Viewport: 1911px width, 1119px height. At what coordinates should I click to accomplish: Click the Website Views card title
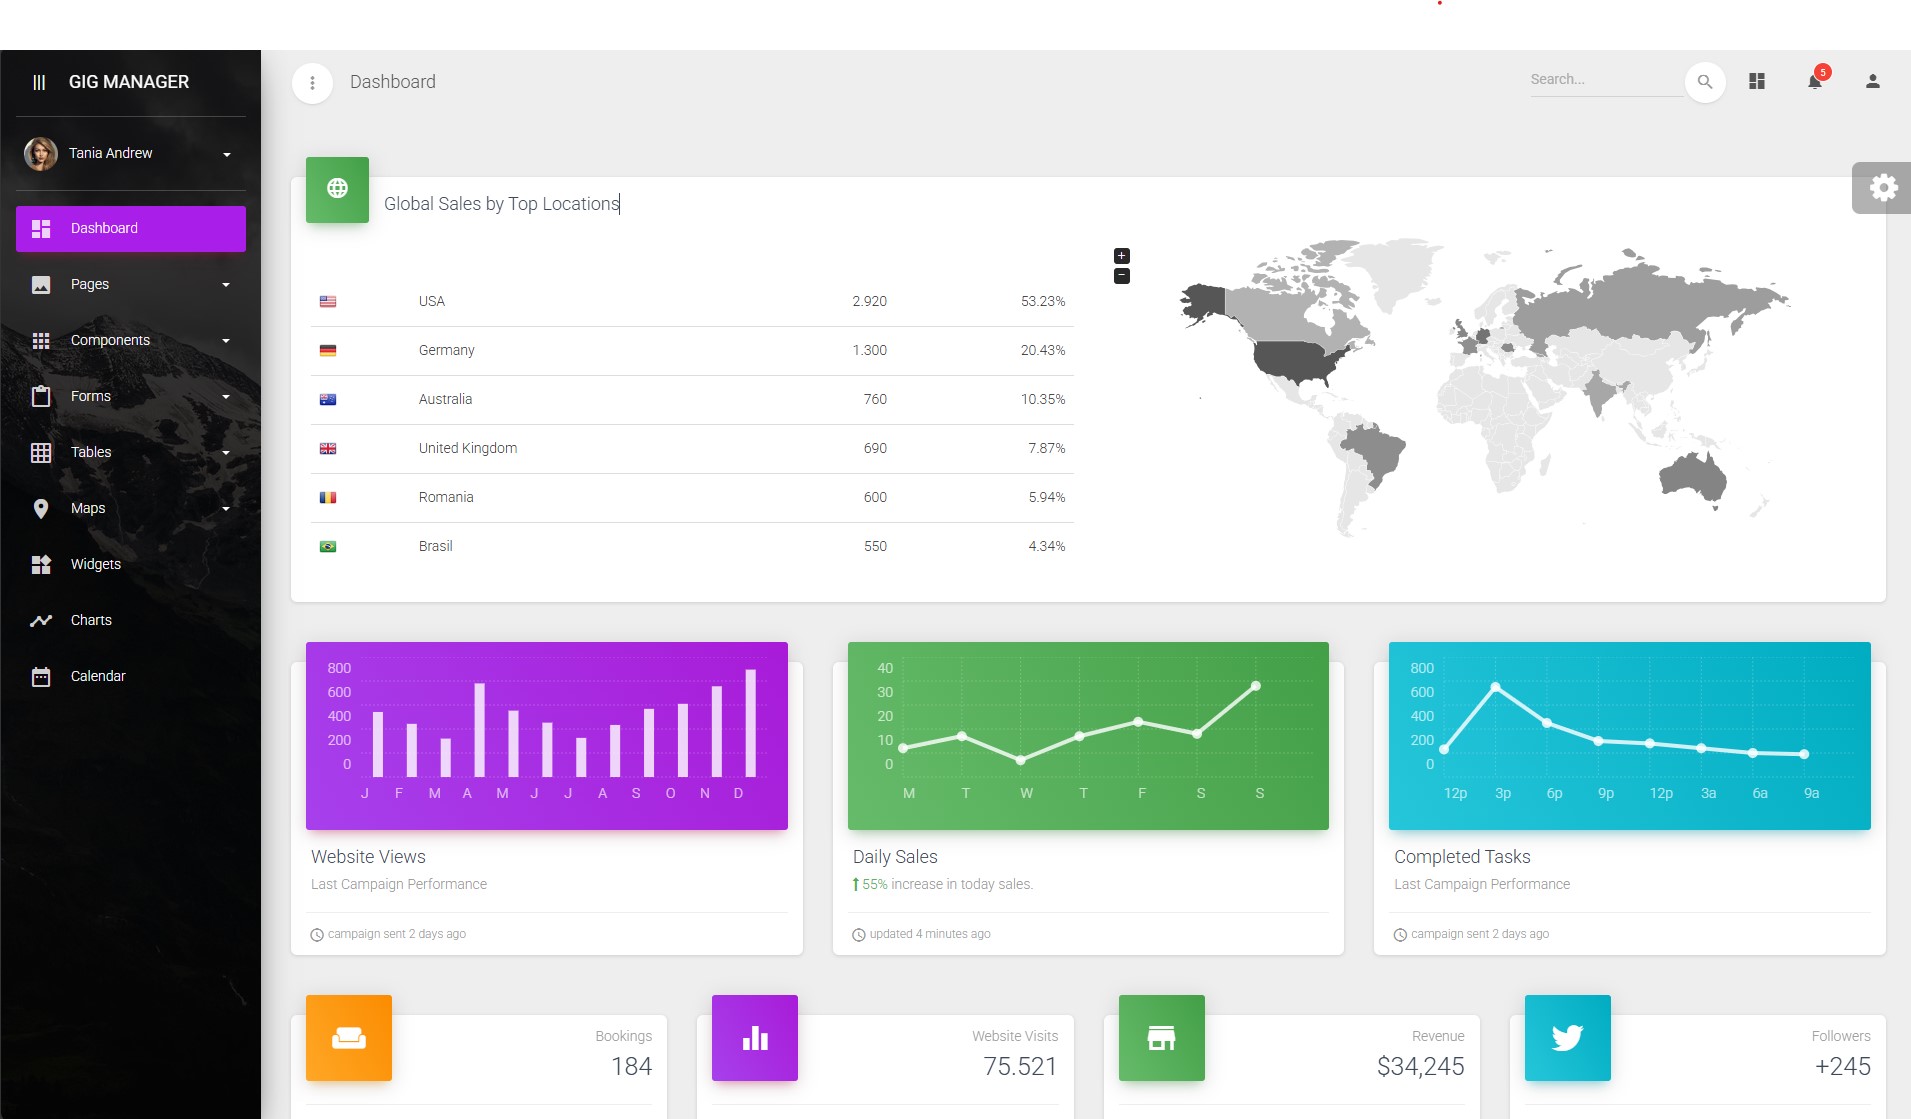tap(368, 857)
